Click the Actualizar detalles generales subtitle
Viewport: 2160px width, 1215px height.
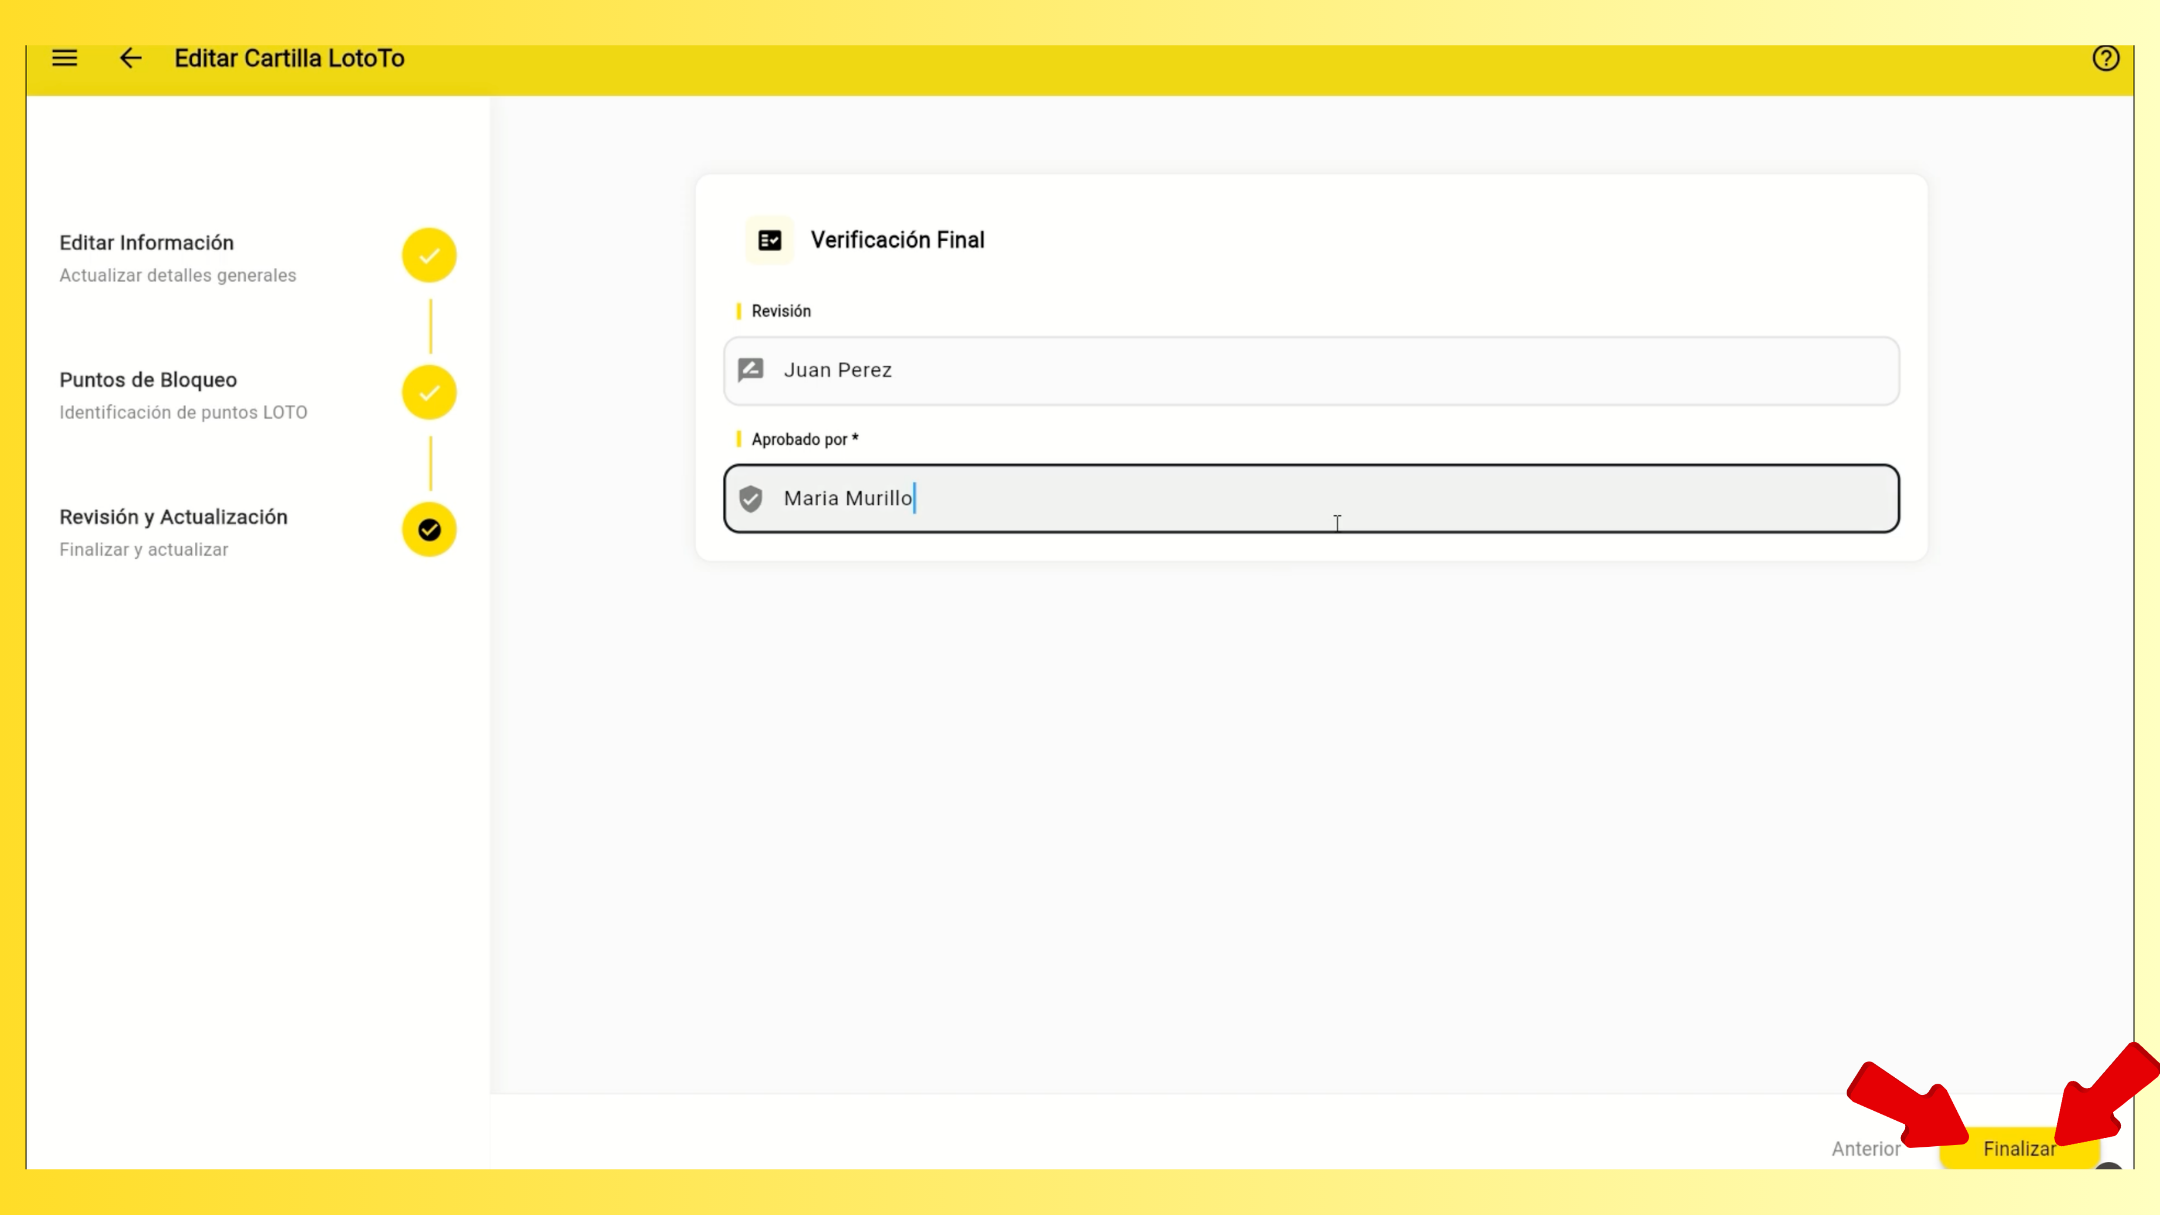(x=178, y=275)
